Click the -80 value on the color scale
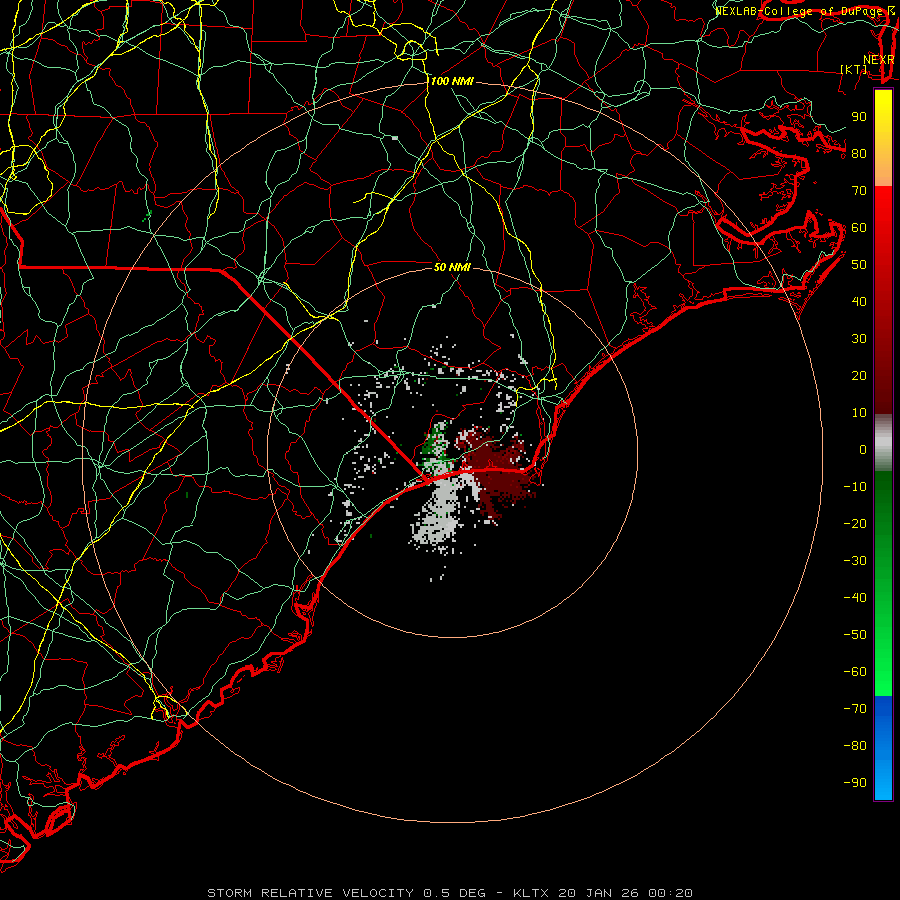The image size is (900, 900). pos(855,746)
